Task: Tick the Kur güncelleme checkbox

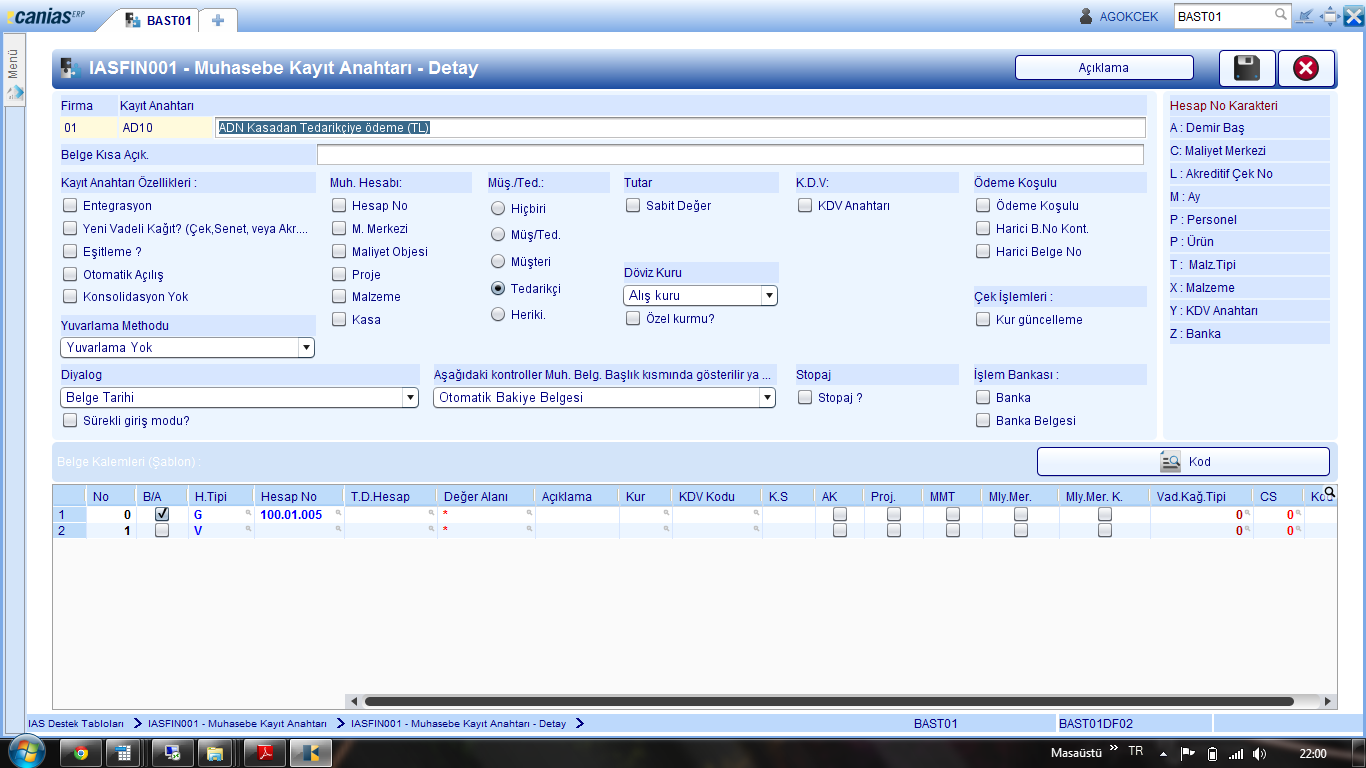Action: 983,319
